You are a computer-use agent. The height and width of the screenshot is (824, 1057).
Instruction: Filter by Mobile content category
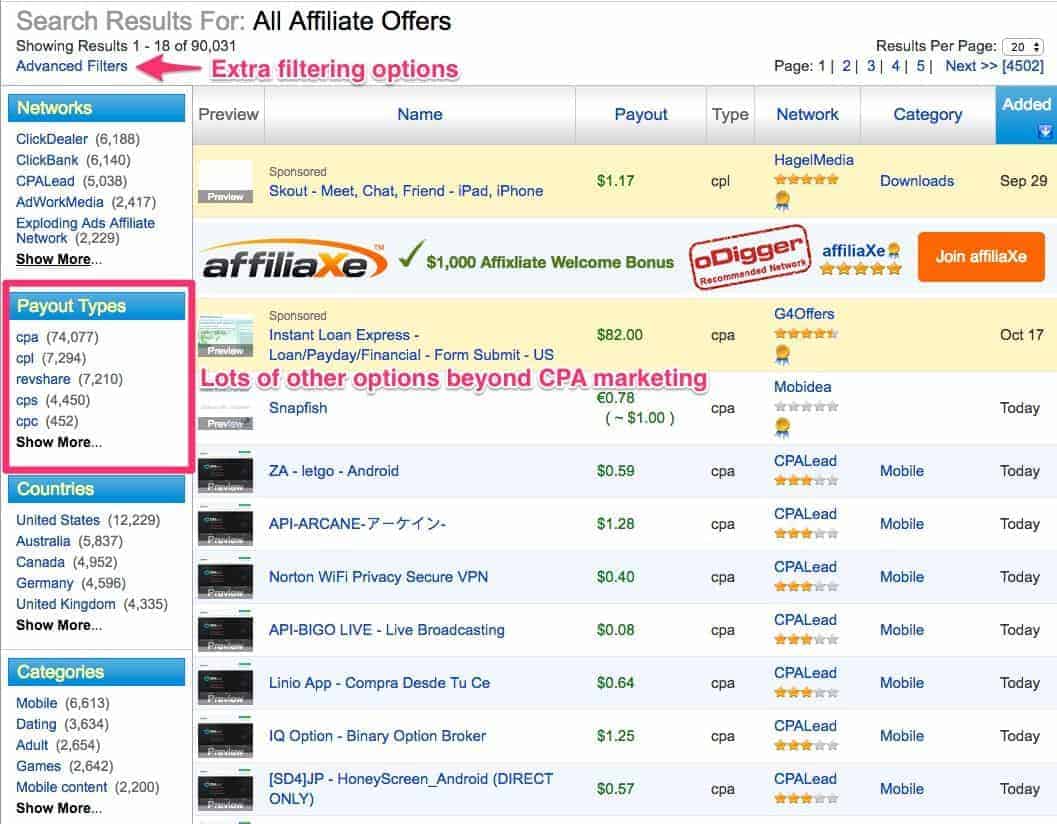[62, 787]
